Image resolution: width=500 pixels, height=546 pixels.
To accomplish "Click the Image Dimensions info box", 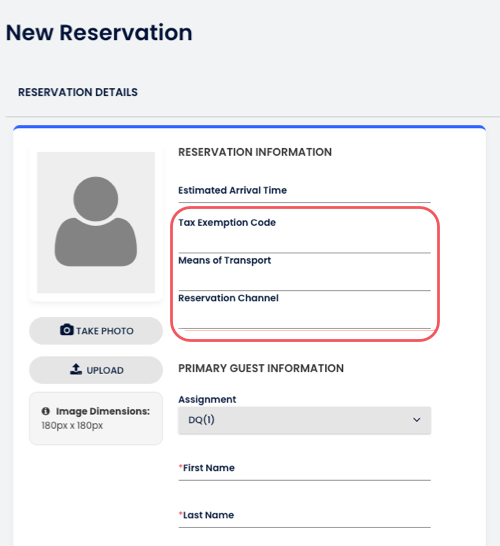I will [x=96, y=418].
